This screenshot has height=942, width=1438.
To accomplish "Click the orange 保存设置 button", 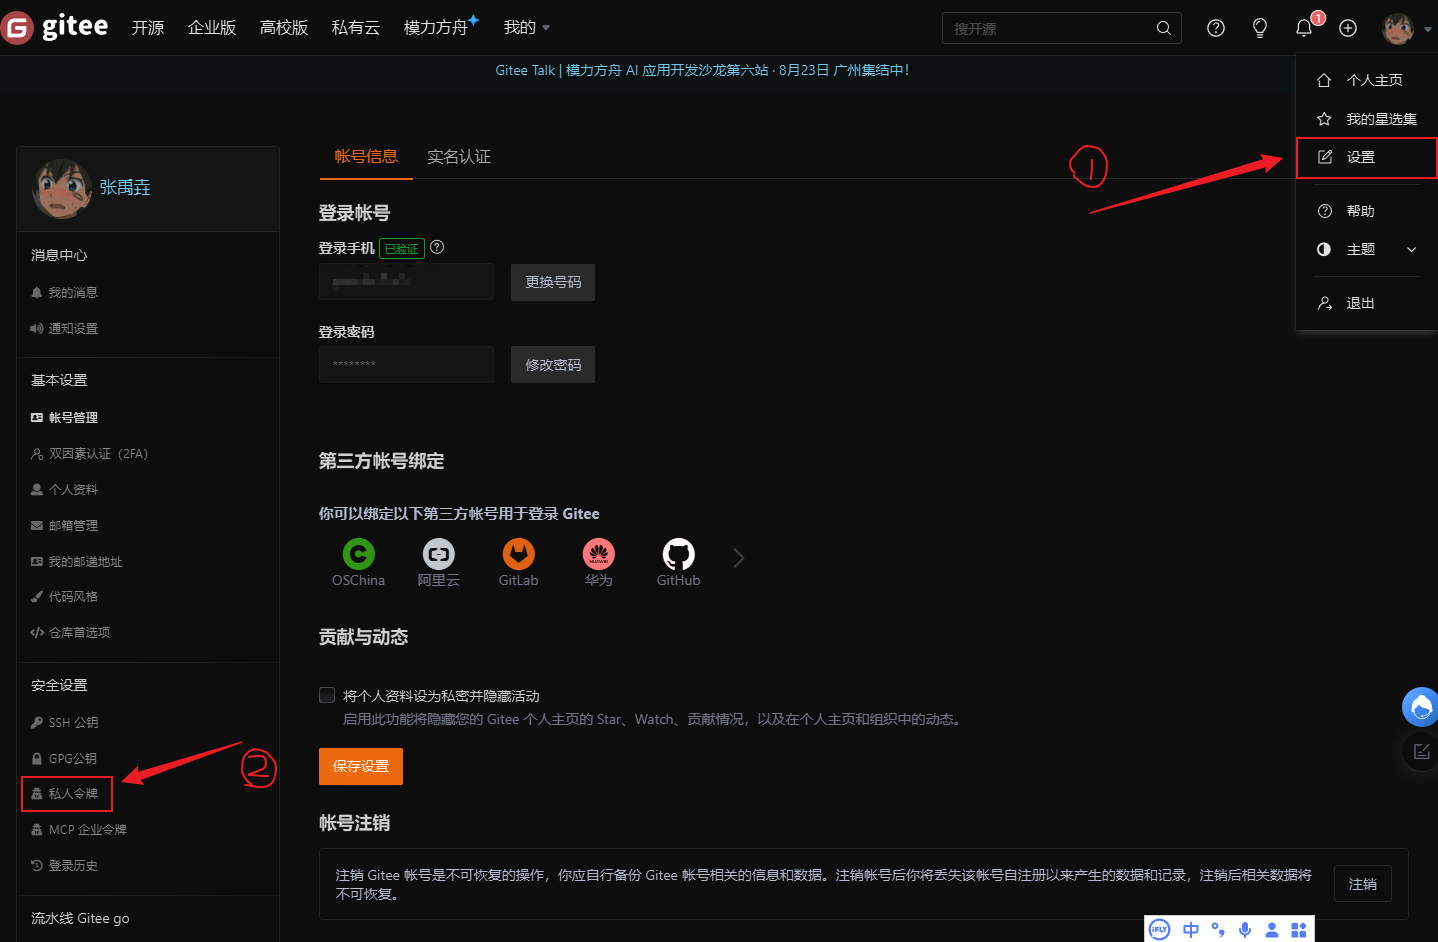I will tap(361, 766).
